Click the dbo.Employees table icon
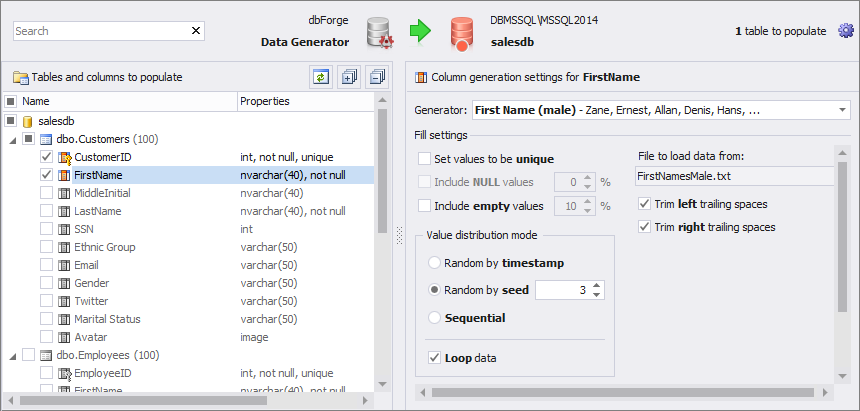Image resolution: width=860 pixels, height=411 pixels. pos(47,356)
